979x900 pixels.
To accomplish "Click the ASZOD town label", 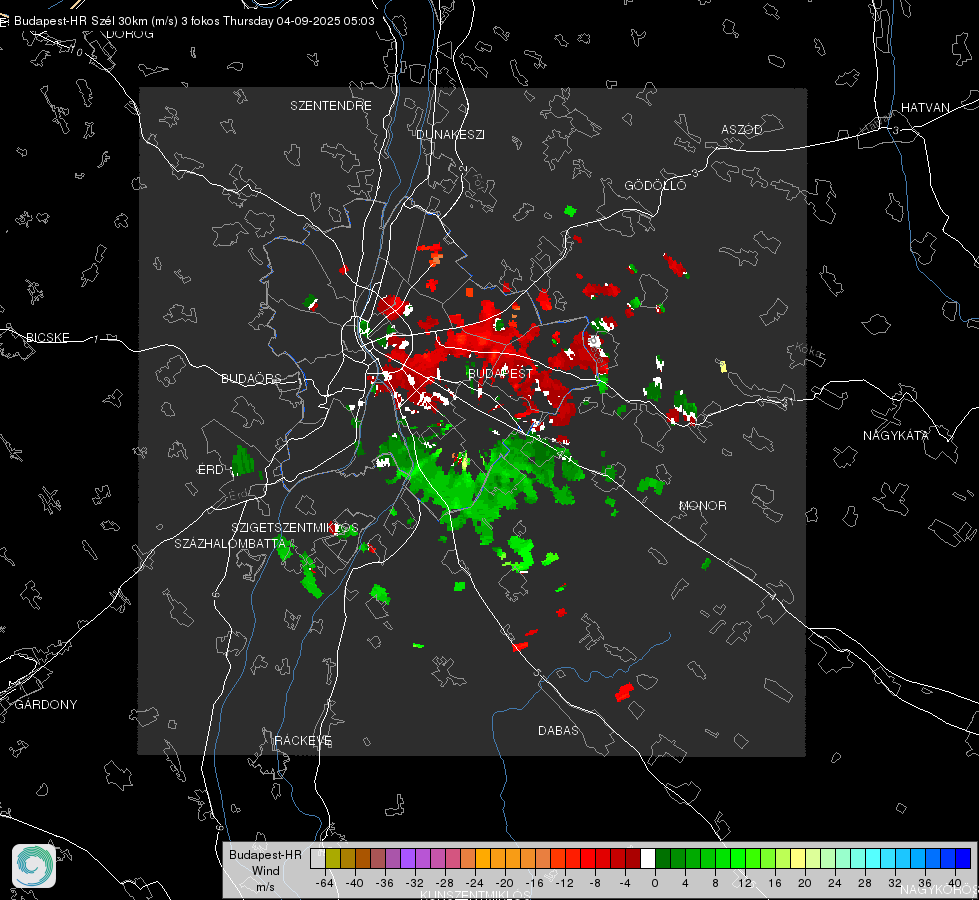I will pos(742,130).
